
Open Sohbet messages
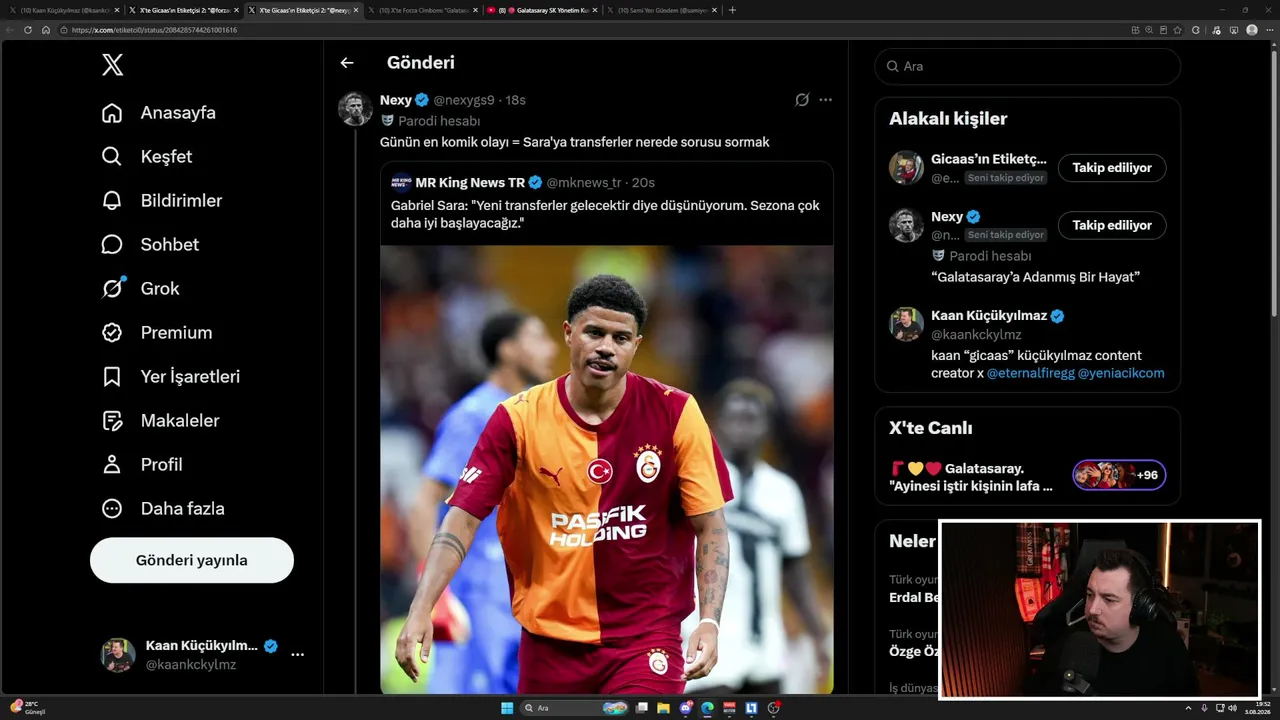click(150, 245)
